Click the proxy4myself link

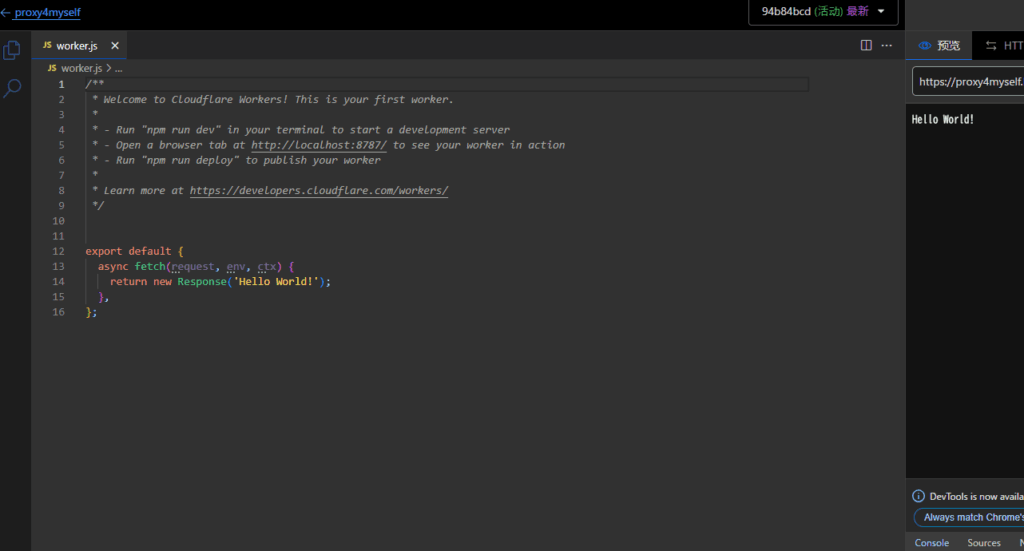pyautogui.click(x=47, y=13)
